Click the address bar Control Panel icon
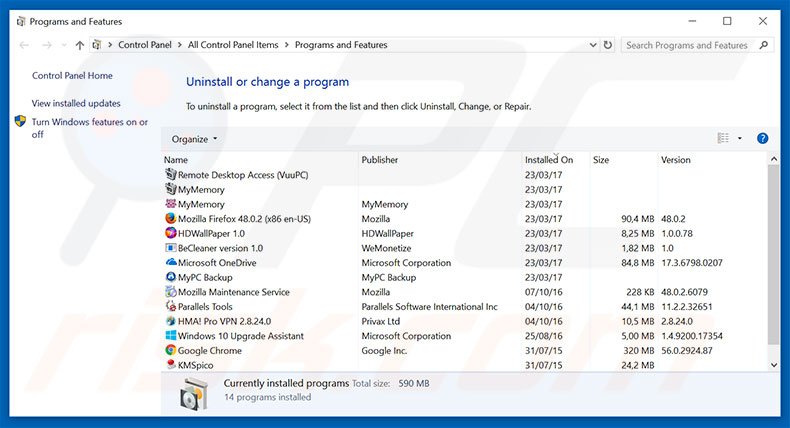This screenshot has height=428, width=790. [x=97, y=45]
